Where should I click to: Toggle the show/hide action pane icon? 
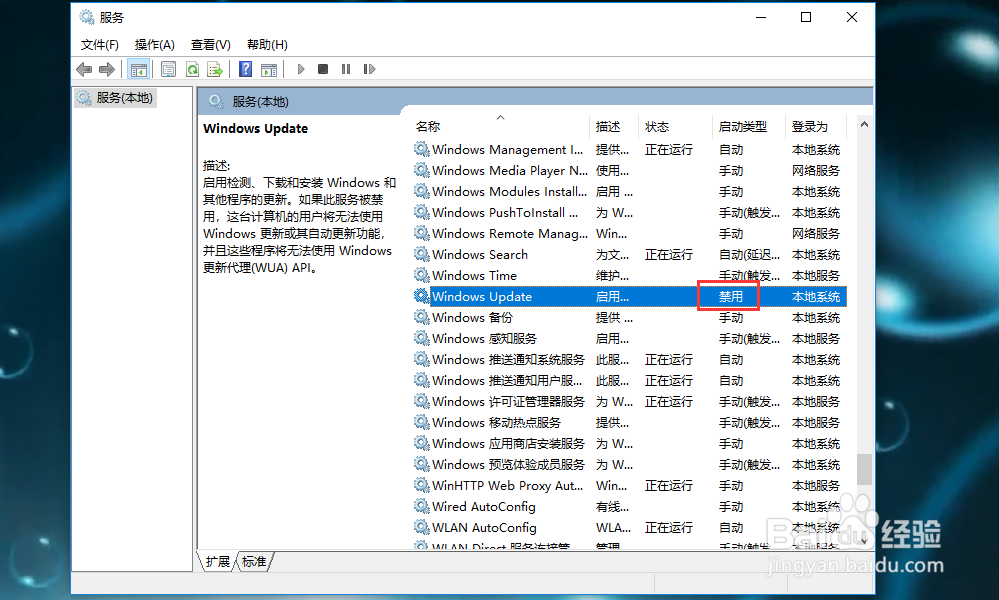pos(269,69)
